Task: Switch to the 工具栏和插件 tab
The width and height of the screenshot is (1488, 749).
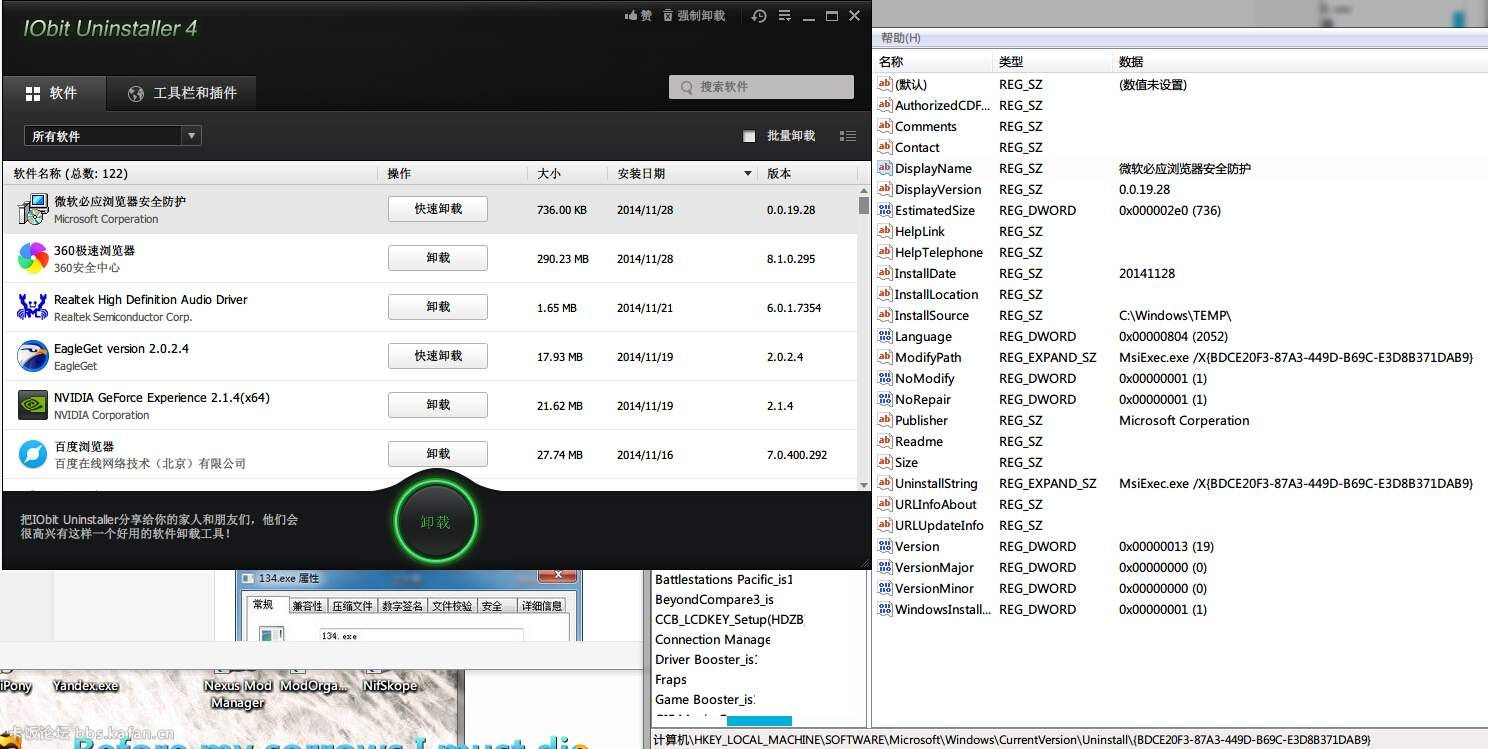Action: [x=182, y=93]
